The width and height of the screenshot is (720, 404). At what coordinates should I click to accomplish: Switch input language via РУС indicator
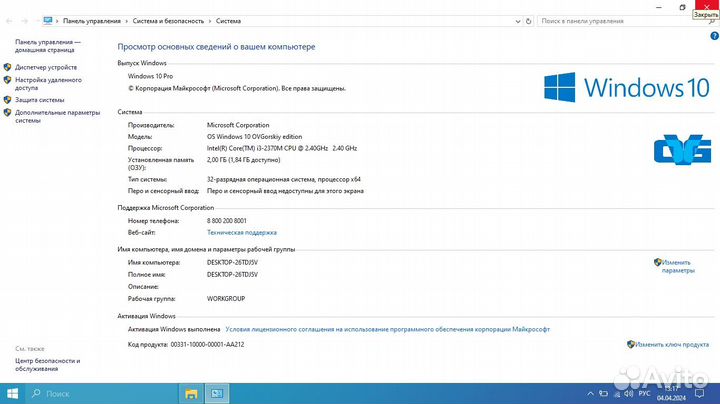pyautogui.click(x=645, y=393)
